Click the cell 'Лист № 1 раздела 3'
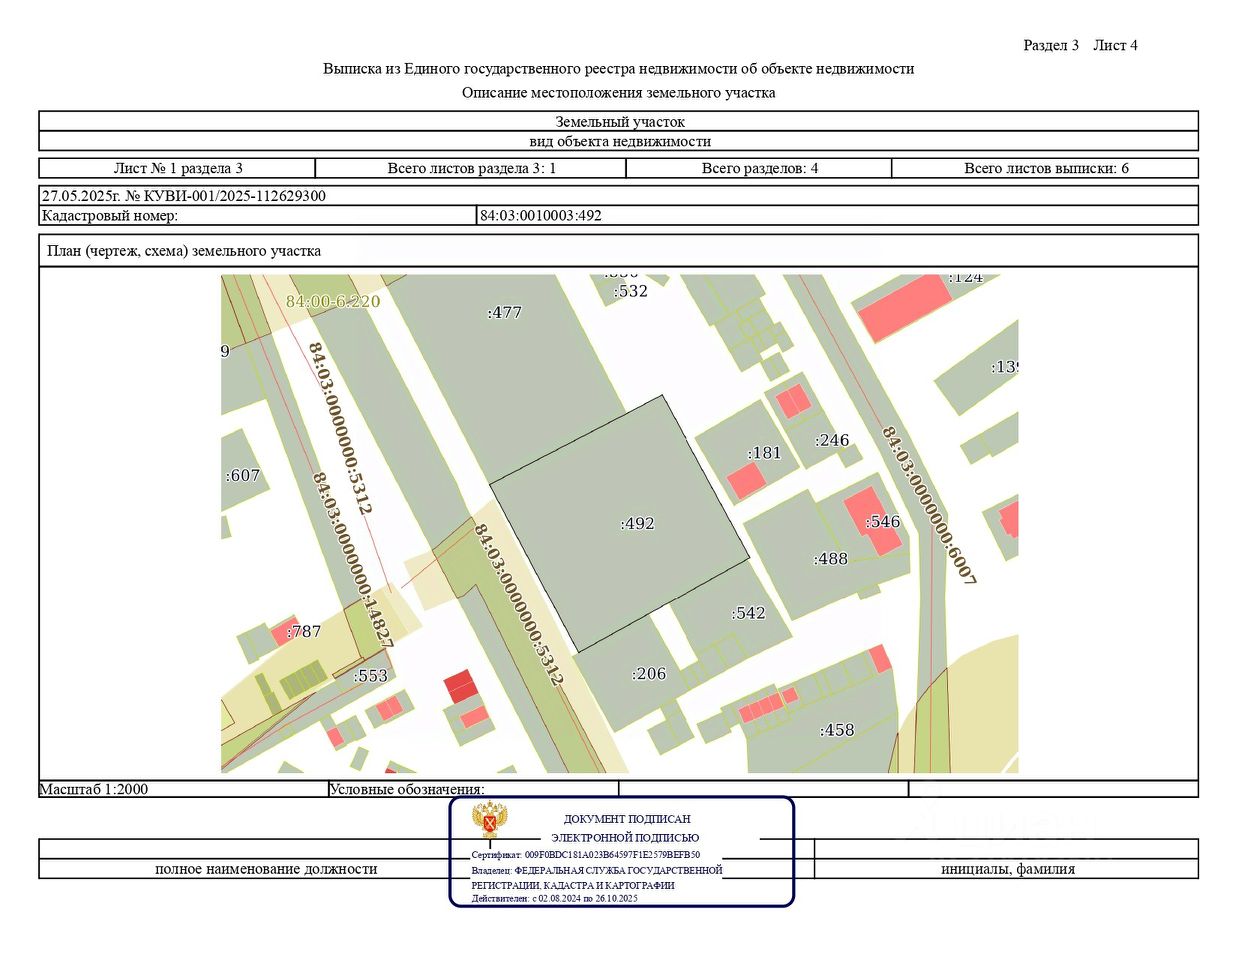Screen dimensions: 1238x957 pos(178,168)
